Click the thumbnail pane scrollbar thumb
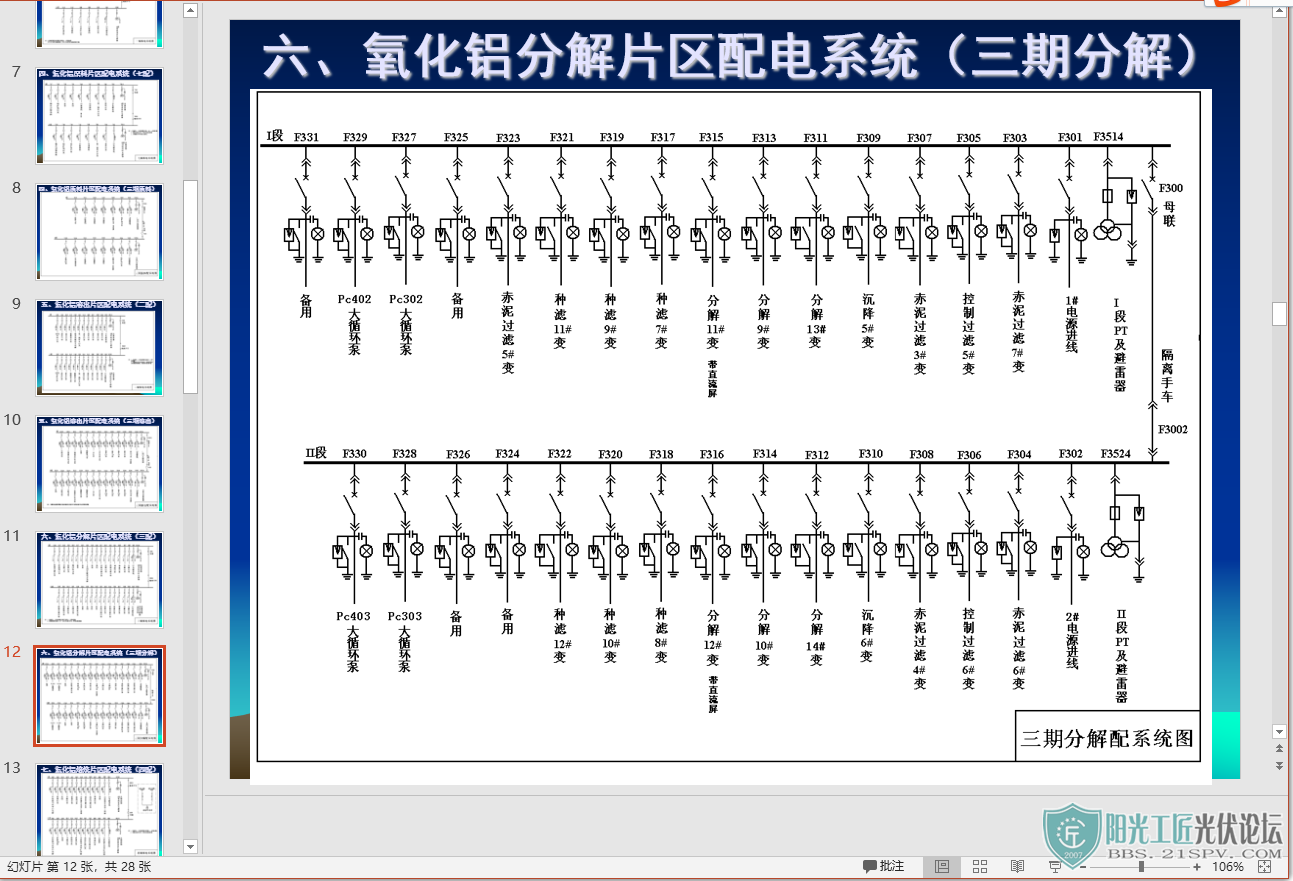This screenshot has width=1293, height=881. tap(191, 287)
